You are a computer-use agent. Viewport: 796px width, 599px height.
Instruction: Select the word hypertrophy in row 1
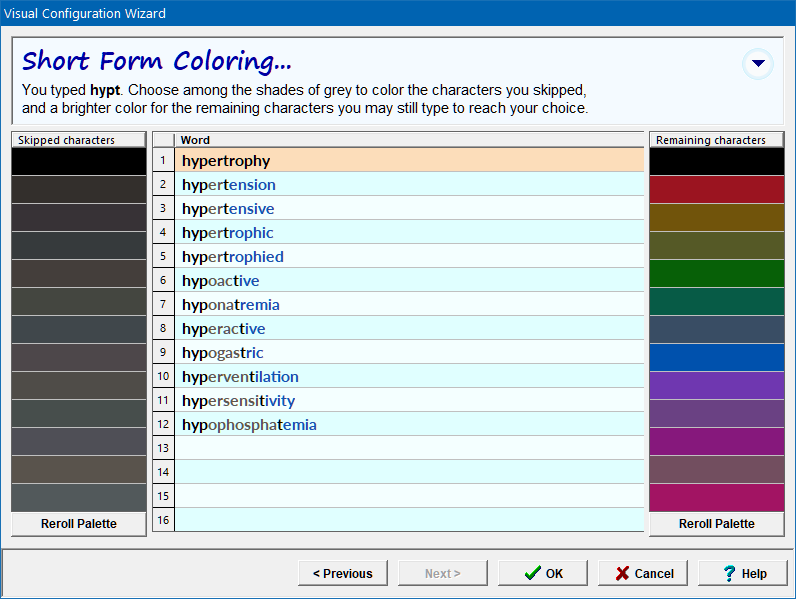point(226,161)
